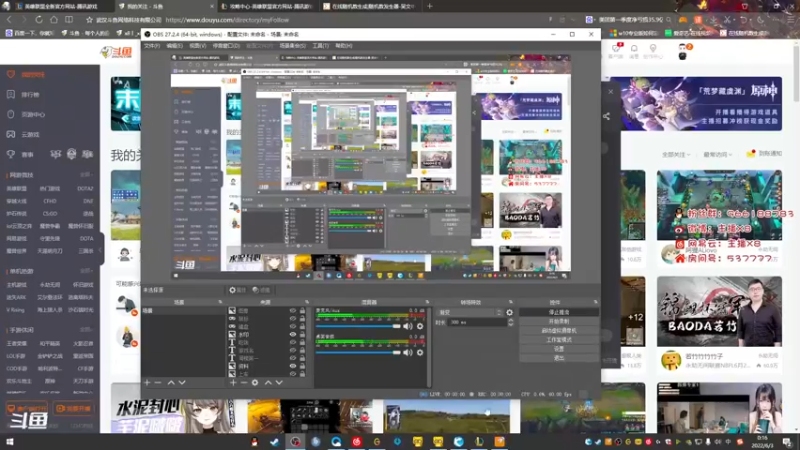Open the 桌面音频 channel settings gear
This screenshot has height=450, width=800.
(x=420, y=353)
